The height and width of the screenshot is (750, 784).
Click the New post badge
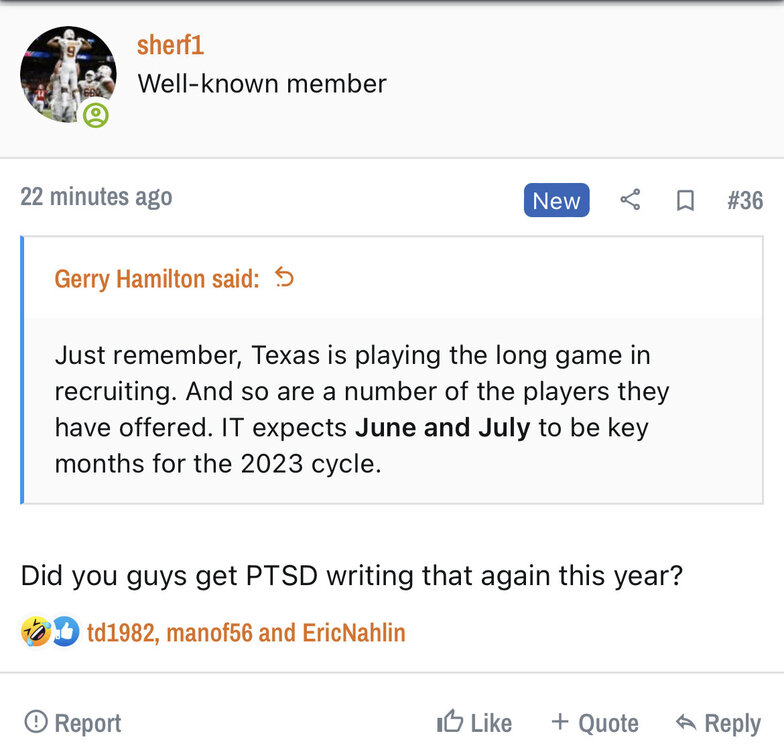[556, 200]
